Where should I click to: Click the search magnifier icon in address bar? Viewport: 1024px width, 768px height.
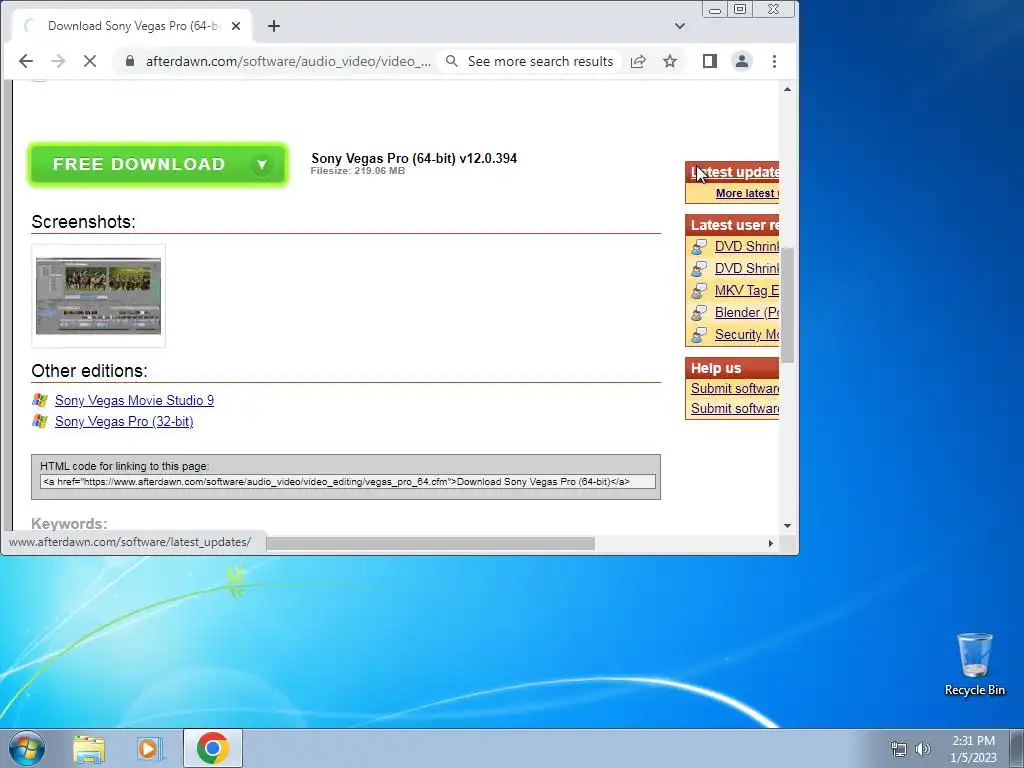451,61
